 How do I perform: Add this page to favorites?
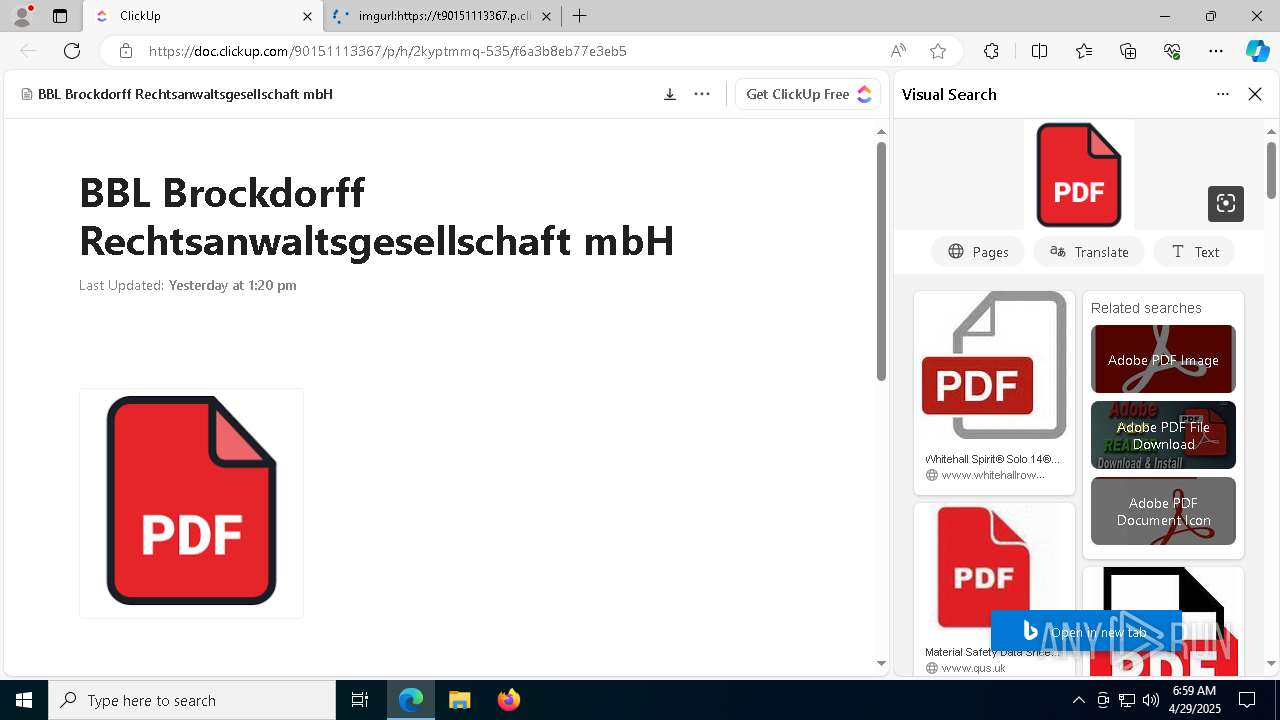(x=938, y=51)
